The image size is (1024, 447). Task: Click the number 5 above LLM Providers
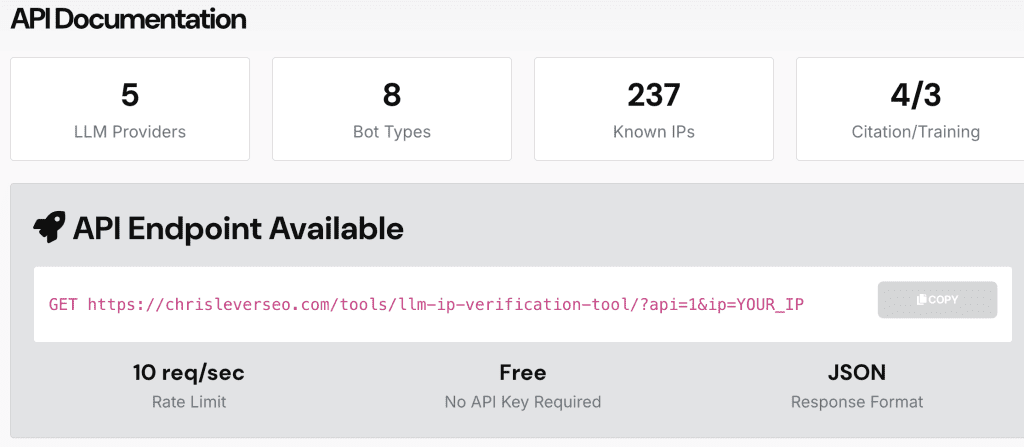[130, 95]
